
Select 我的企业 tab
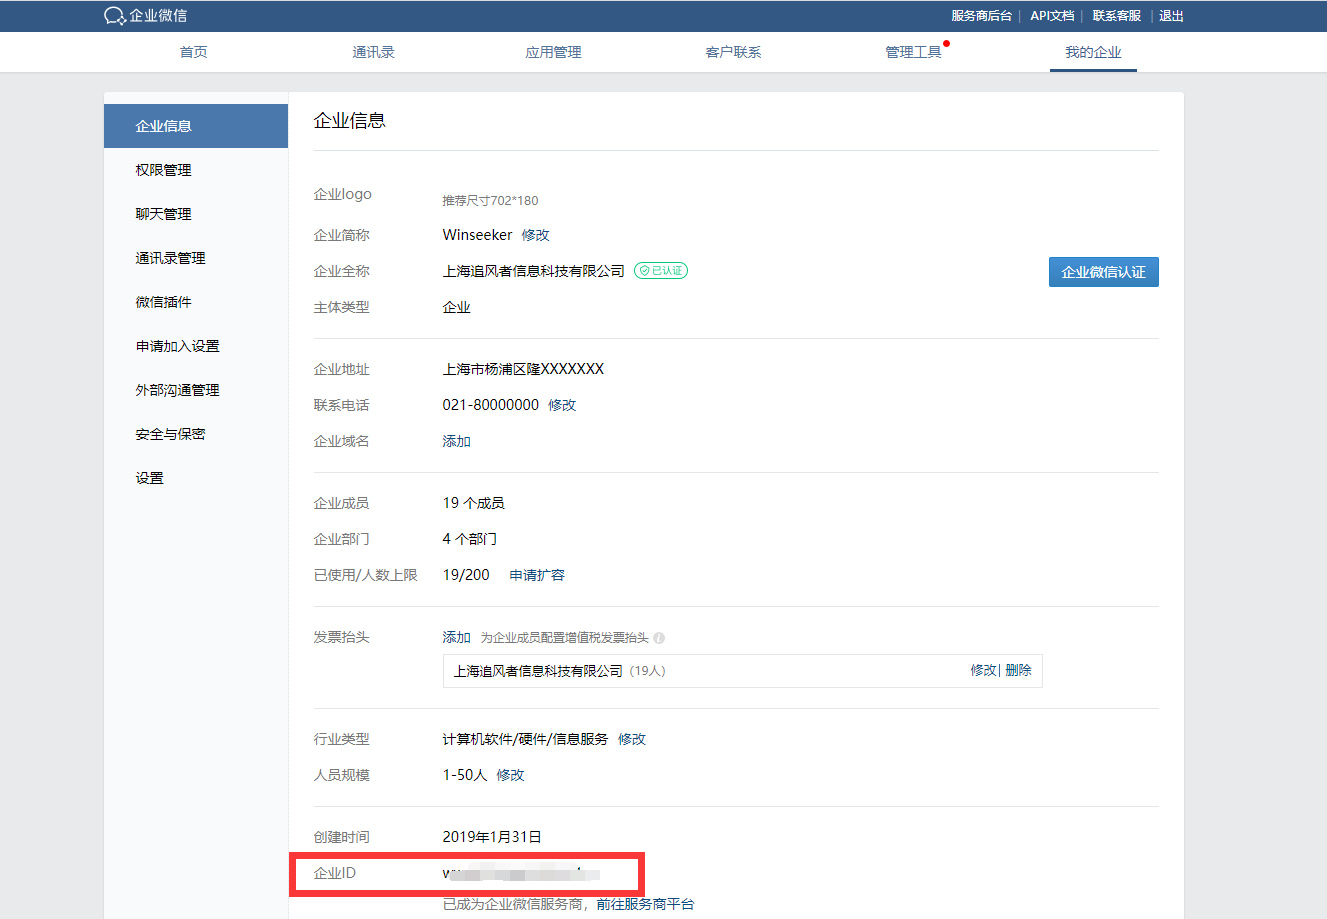[x=1094, y=52]
